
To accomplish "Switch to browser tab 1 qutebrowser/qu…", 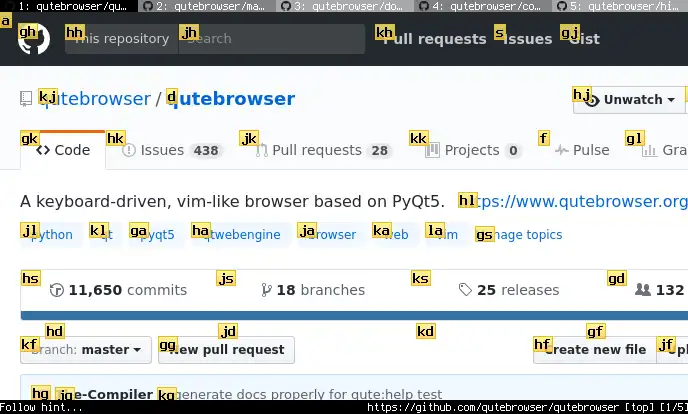I will 69,6.
